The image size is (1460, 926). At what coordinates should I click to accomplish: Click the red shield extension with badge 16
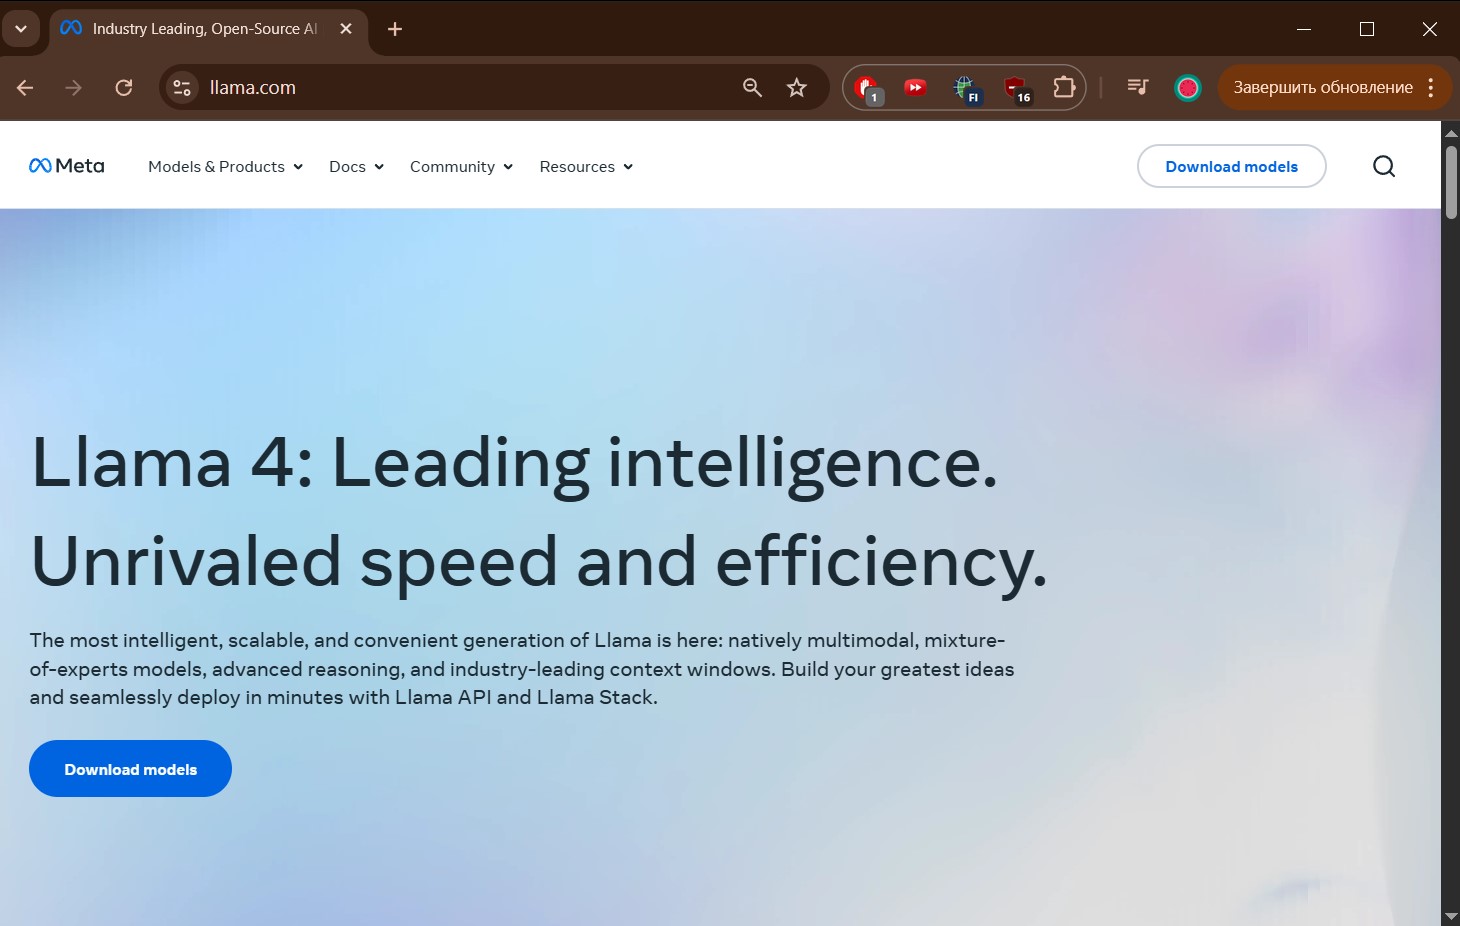click(x=1015, y=88)
